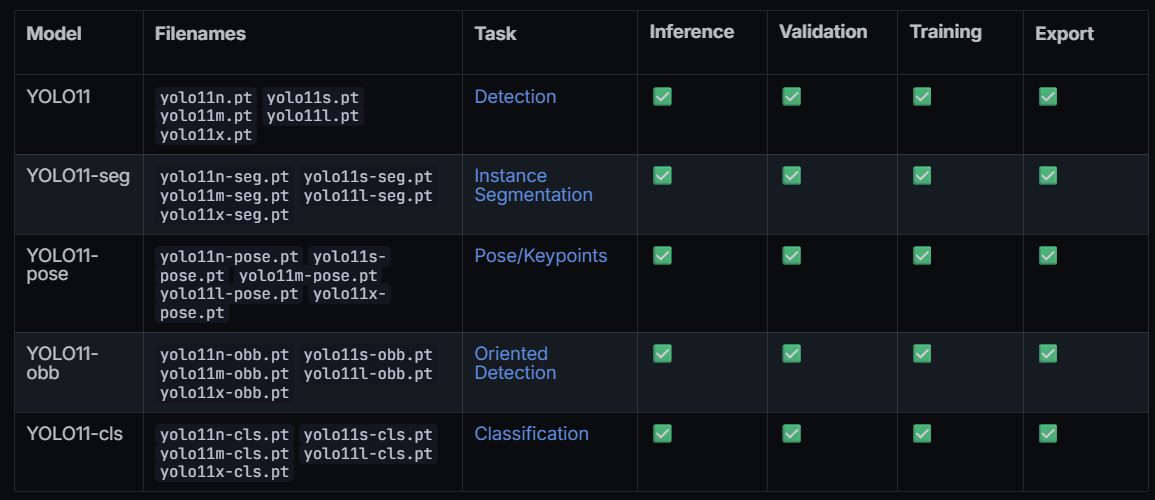The image size is (1155, 500).
Task: Click the YOLO11-pose Inference checkmark icon
Action: click(662, 255)
